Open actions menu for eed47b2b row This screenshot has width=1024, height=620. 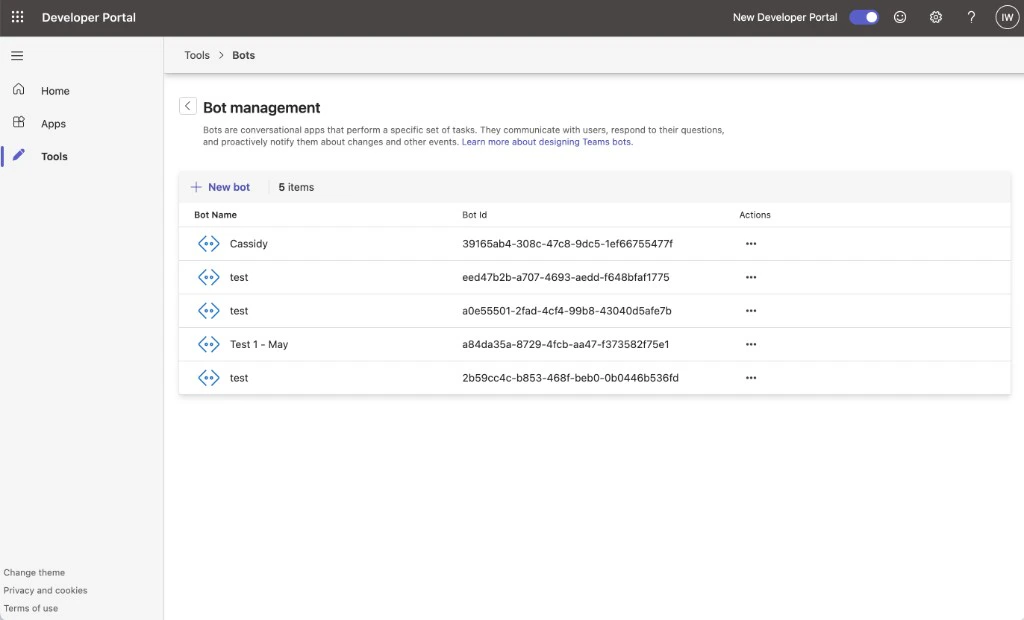[x=751, y=277]
